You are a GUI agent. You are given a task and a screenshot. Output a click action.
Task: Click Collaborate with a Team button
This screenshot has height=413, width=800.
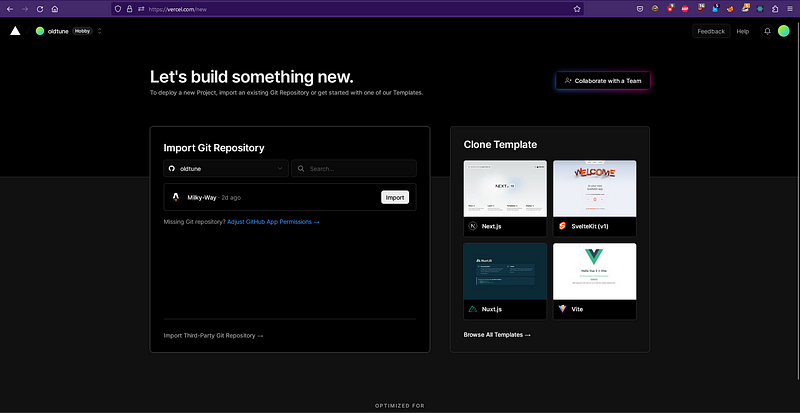(x=603, y=81)
